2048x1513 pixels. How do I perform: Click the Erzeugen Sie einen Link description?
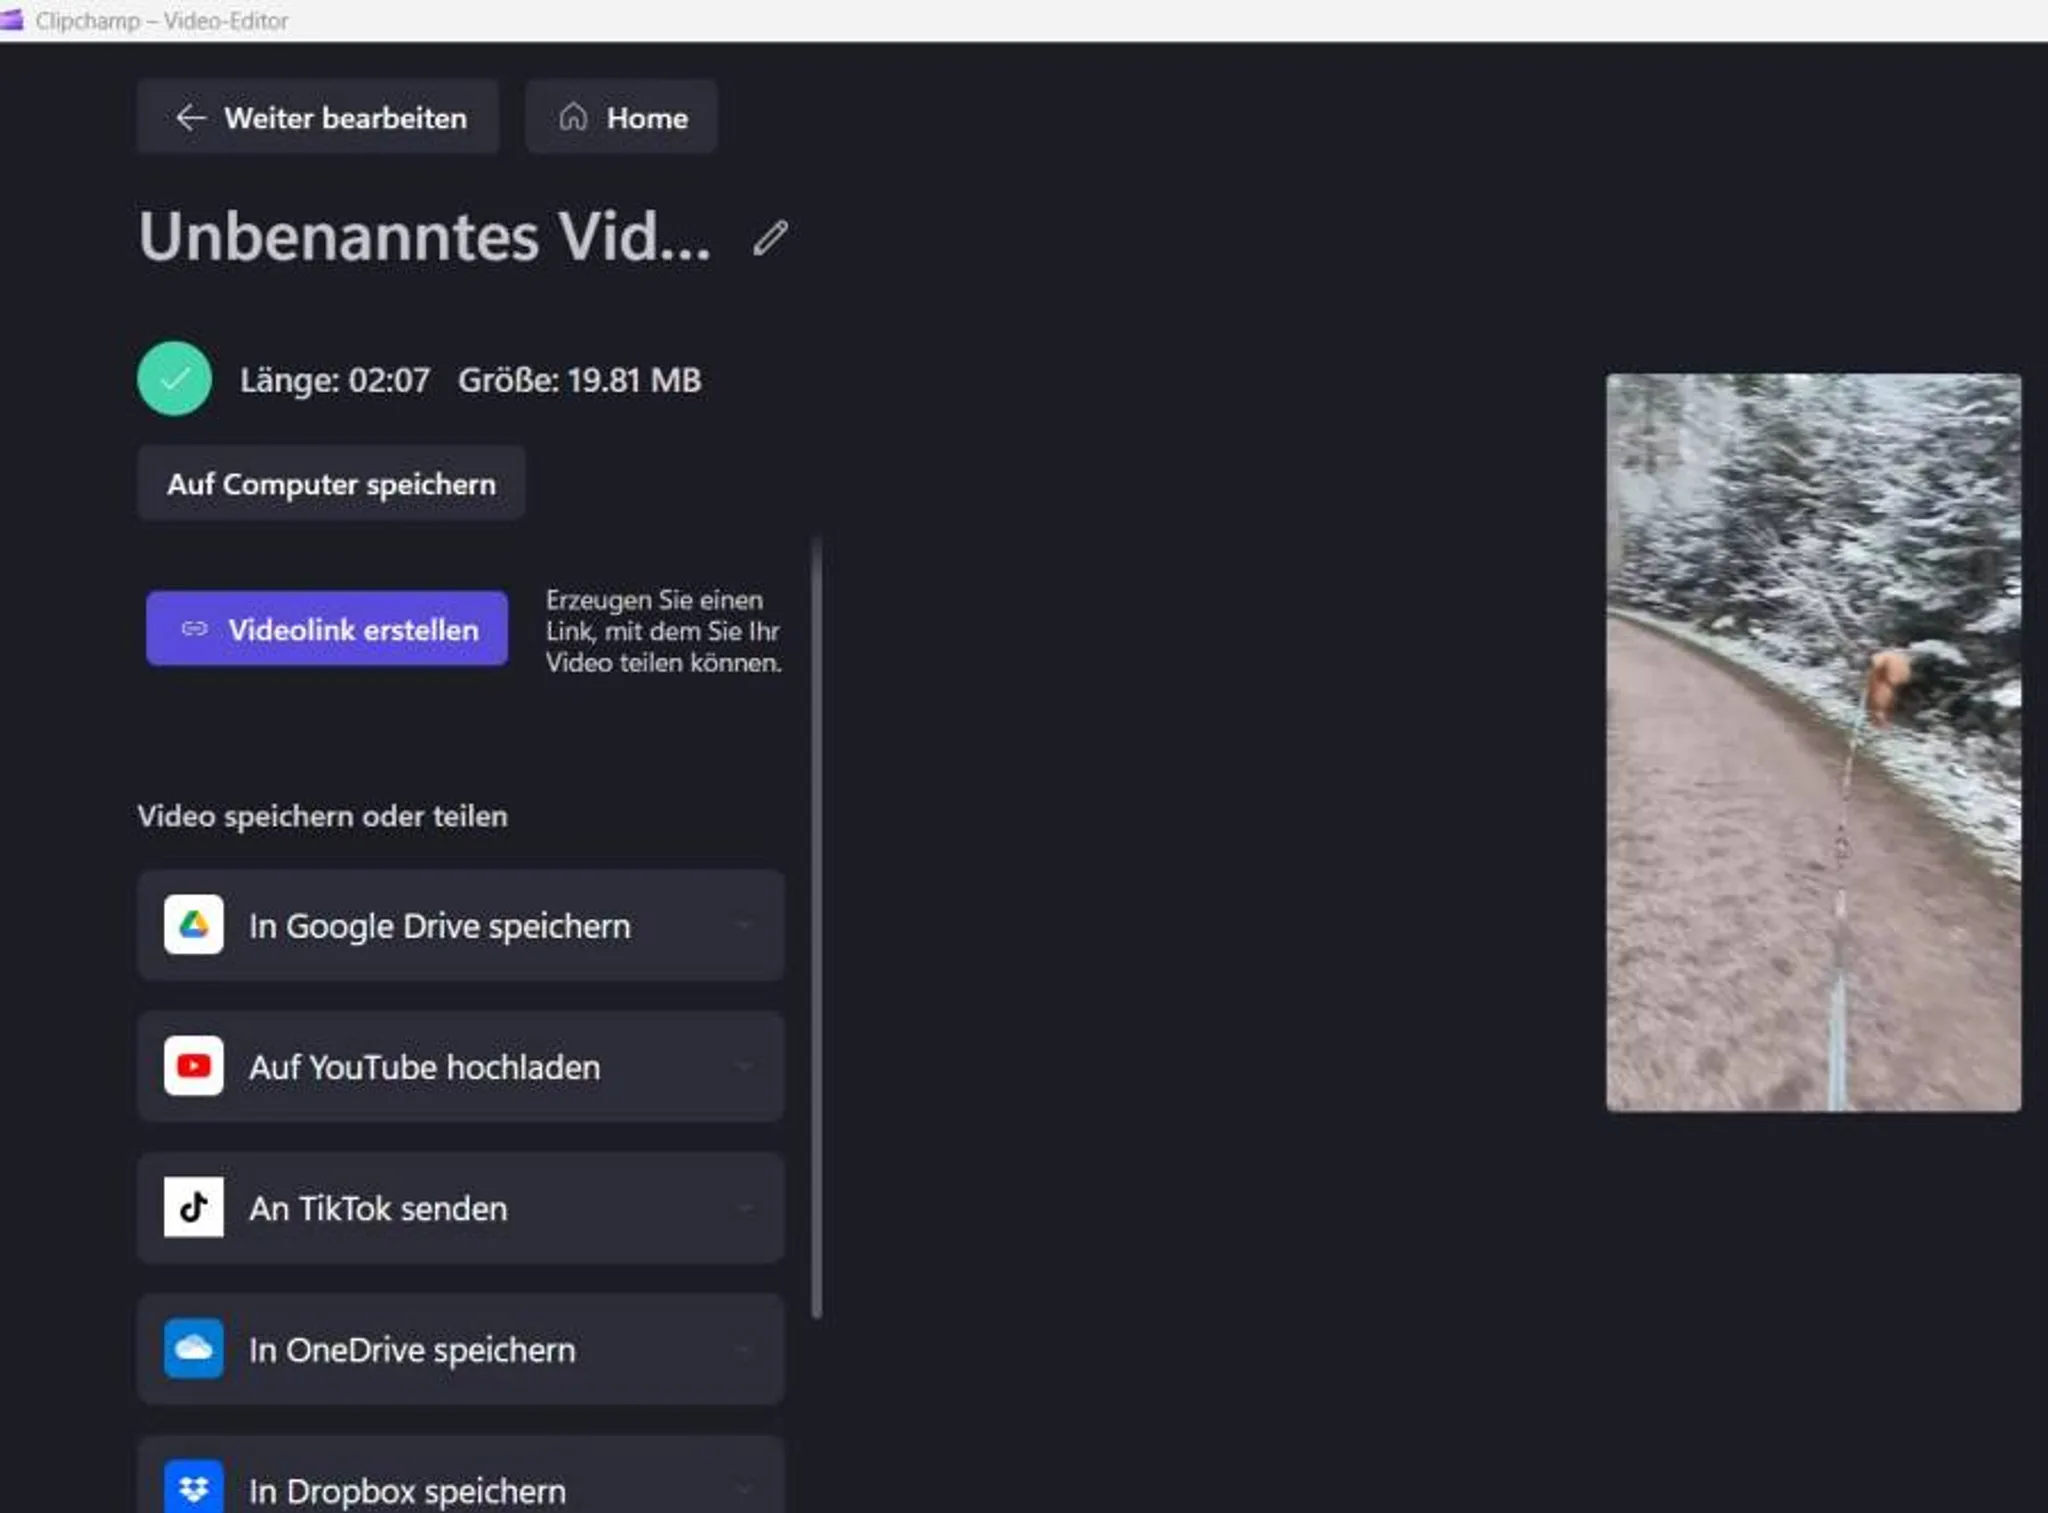[x=663, y=631]
